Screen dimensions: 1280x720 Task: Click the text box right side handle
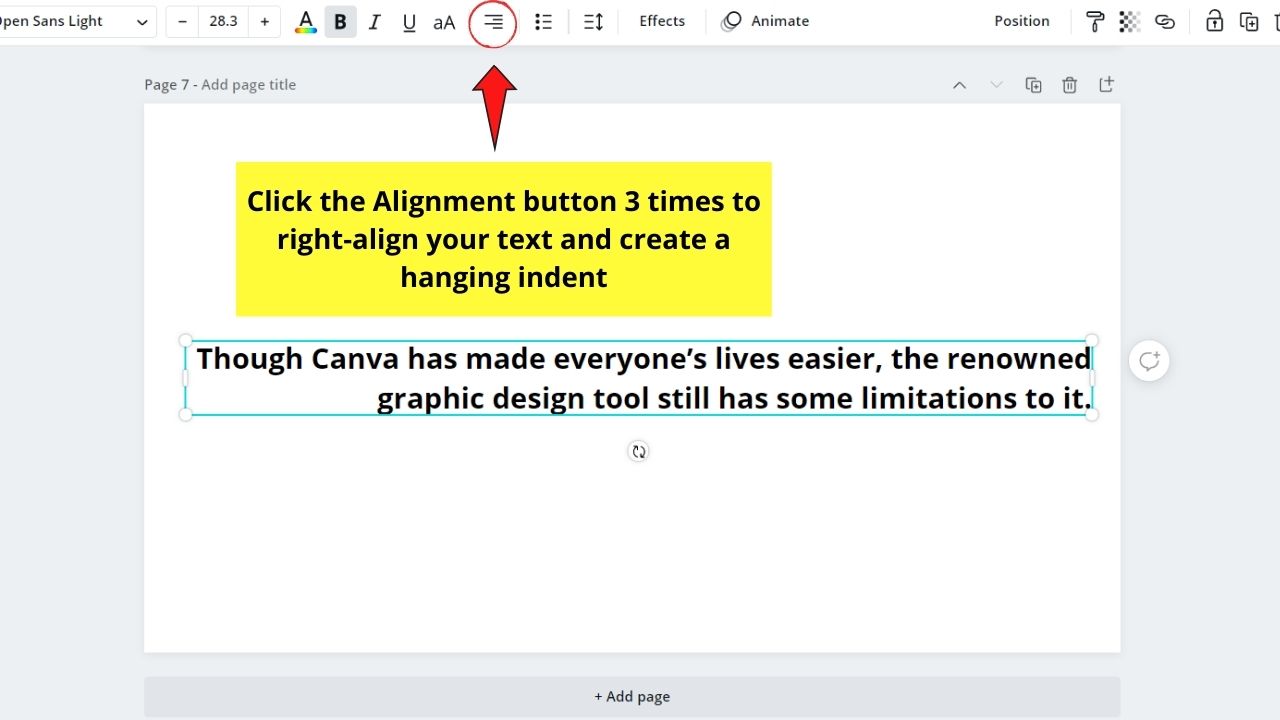pos(1092,378)
